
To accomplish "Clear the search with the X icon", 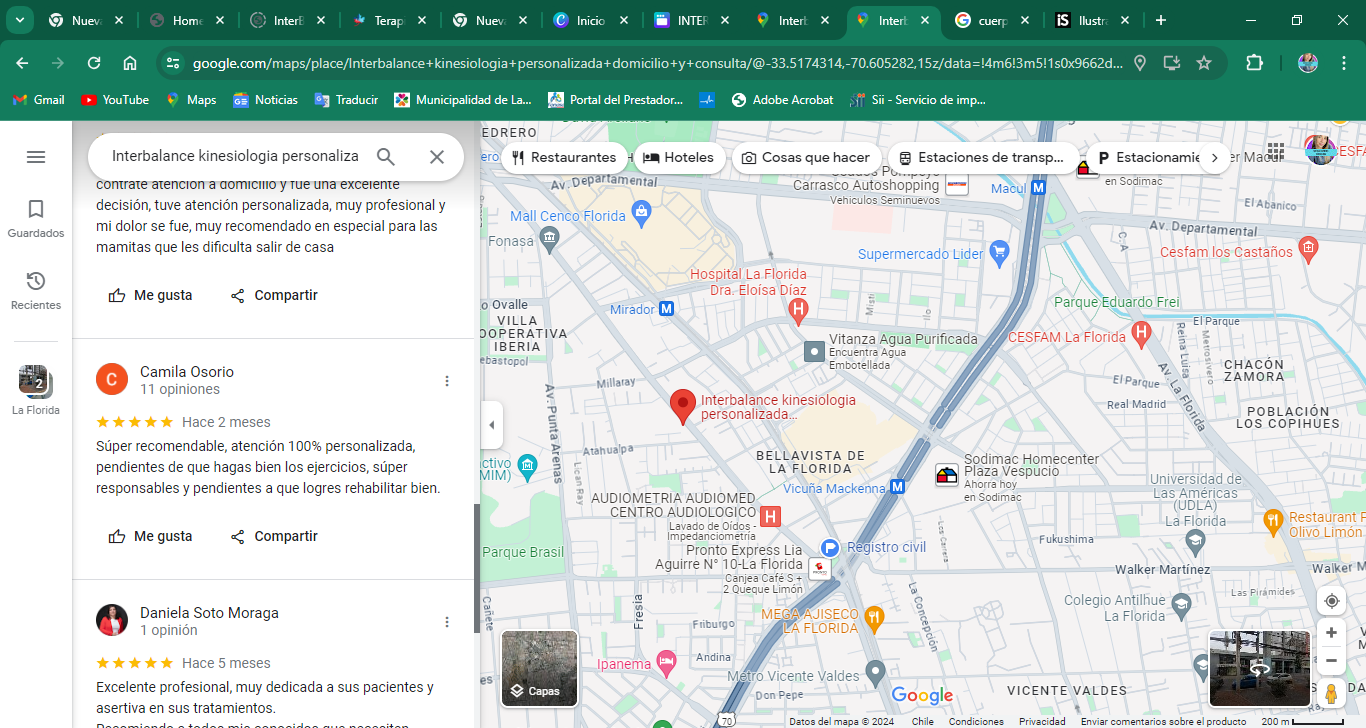I will tap(437, 157).
